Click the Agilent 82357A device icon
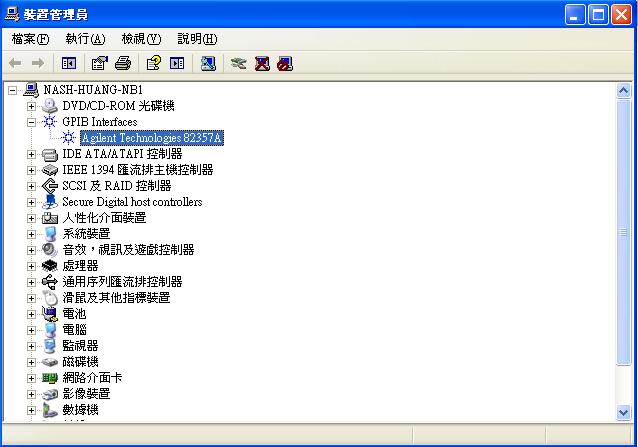The image size is (638, 447). pyautogui.click(x=68, y=138)
